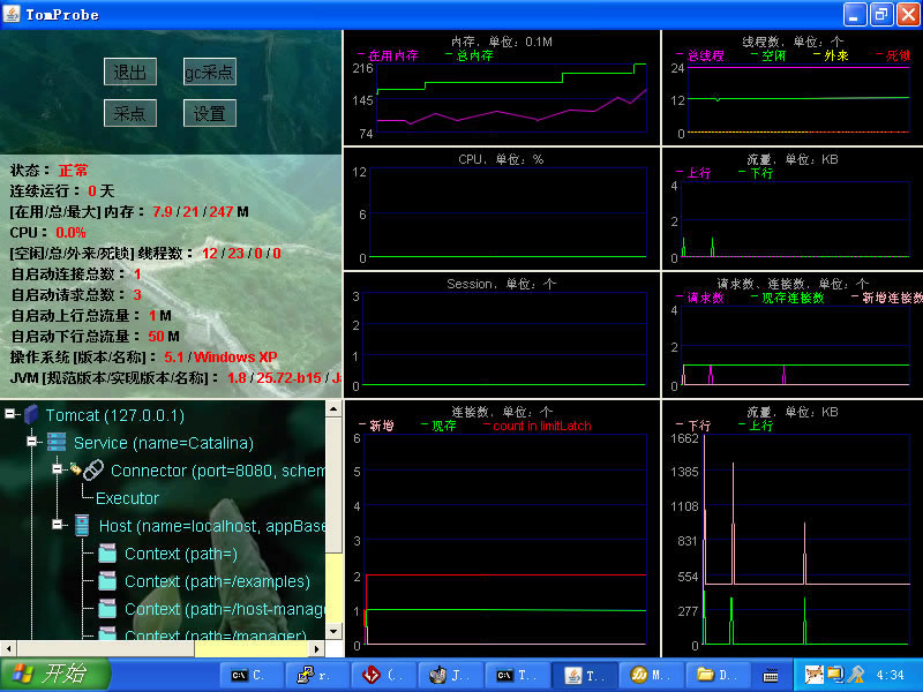Image resolution: width=923 pixels, height=692 pixels.
Task: Click the tree horizontal scrollbar thumb
Action: point(105,649)
